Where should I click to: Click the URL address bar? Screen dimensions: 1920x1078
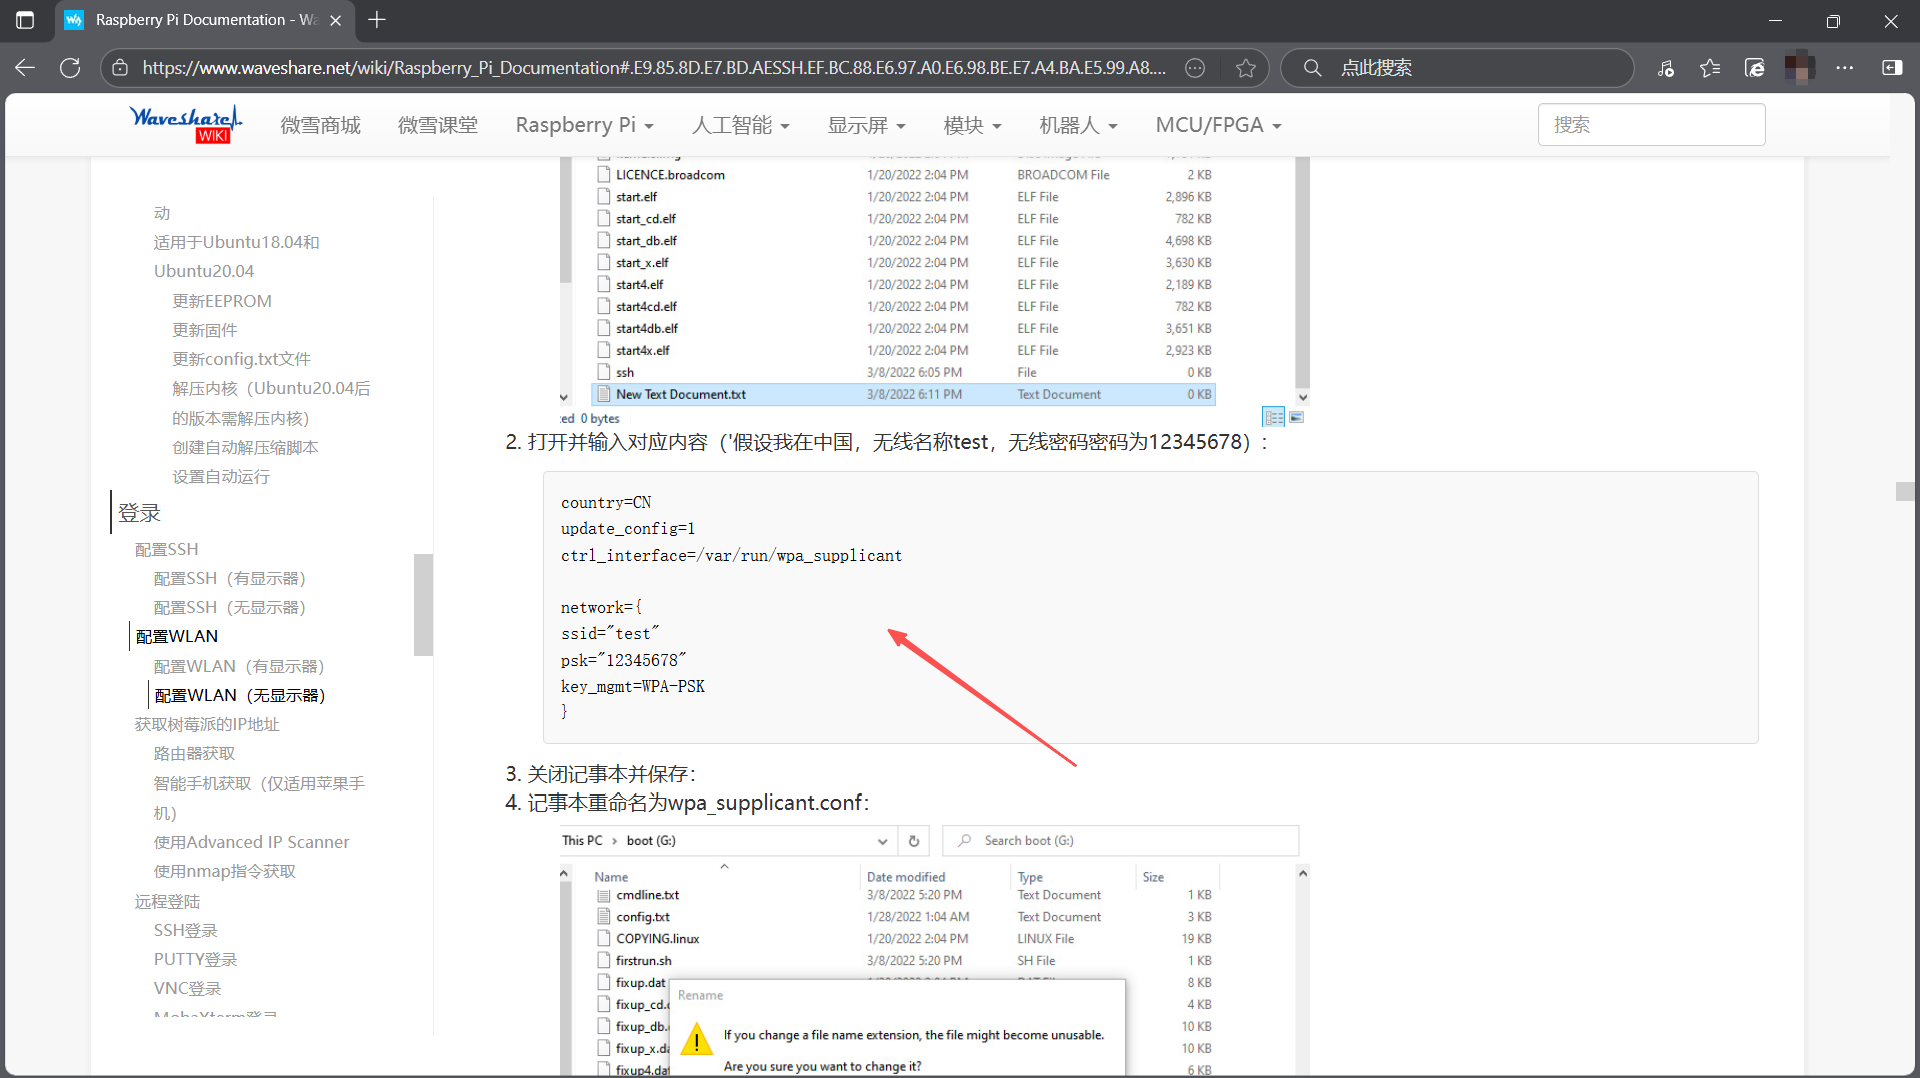point(654,68)
